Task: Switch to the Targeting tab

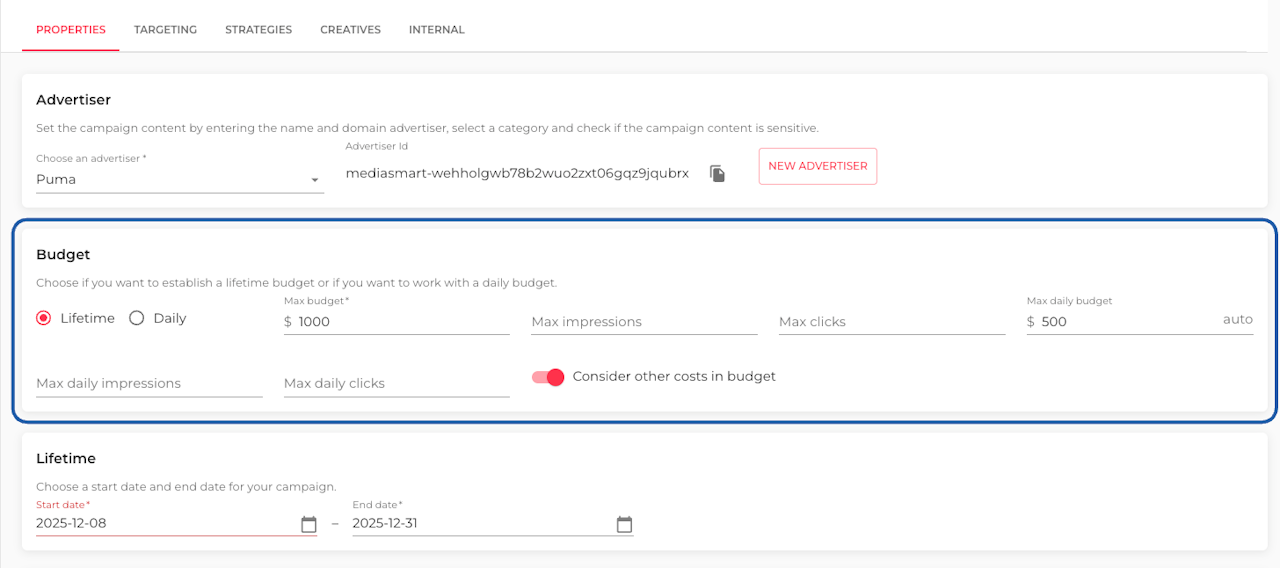Action: tap(165, 30)
